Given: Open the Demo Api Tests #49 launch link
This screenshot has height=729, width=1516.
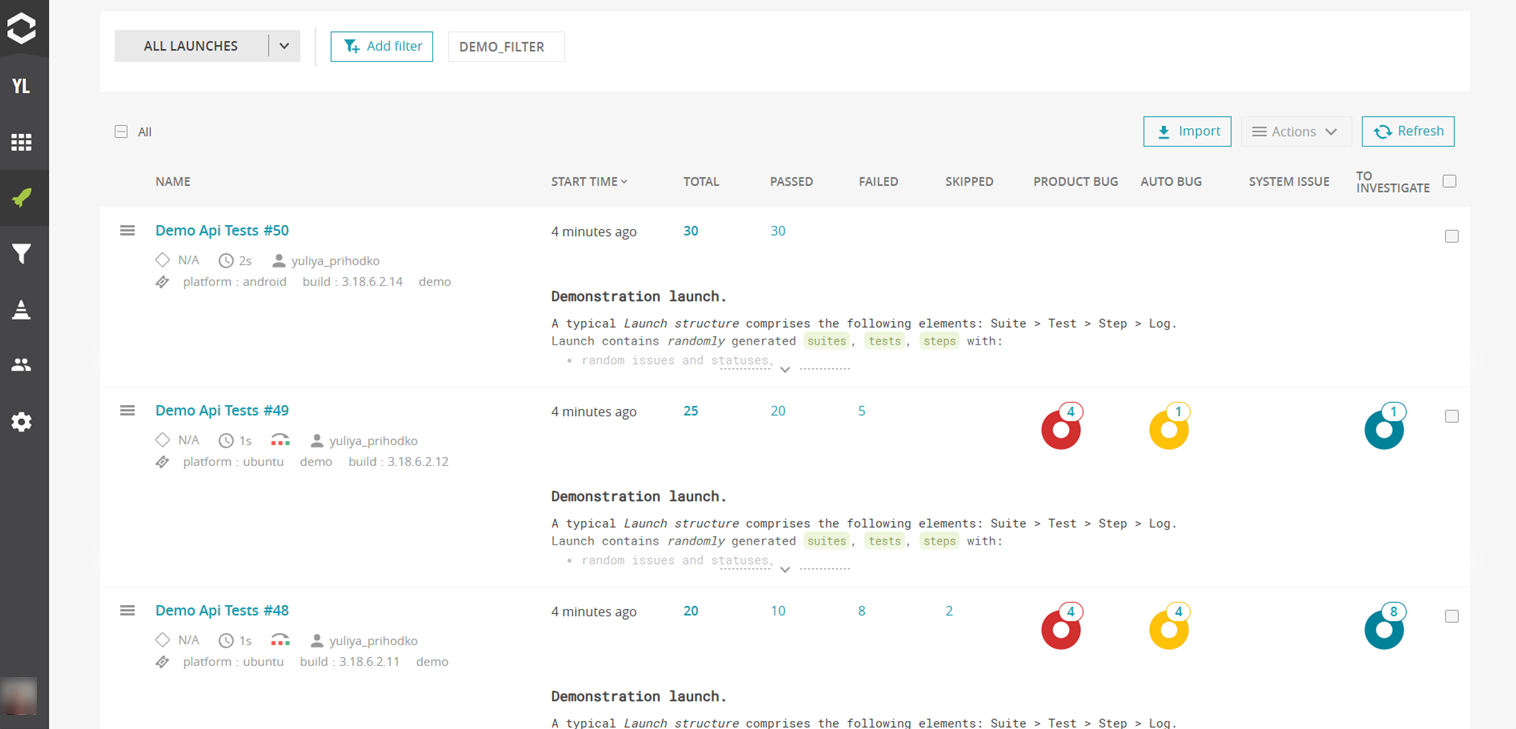Looking at the screenshot, I should [x=222, y=411].
